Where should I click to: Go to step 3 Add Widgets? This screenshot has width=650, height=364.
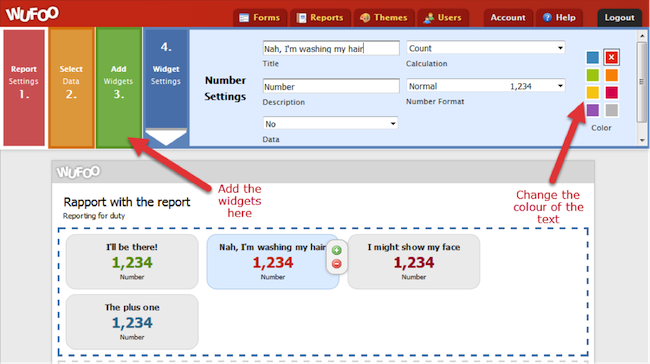[x=119, y=87]
